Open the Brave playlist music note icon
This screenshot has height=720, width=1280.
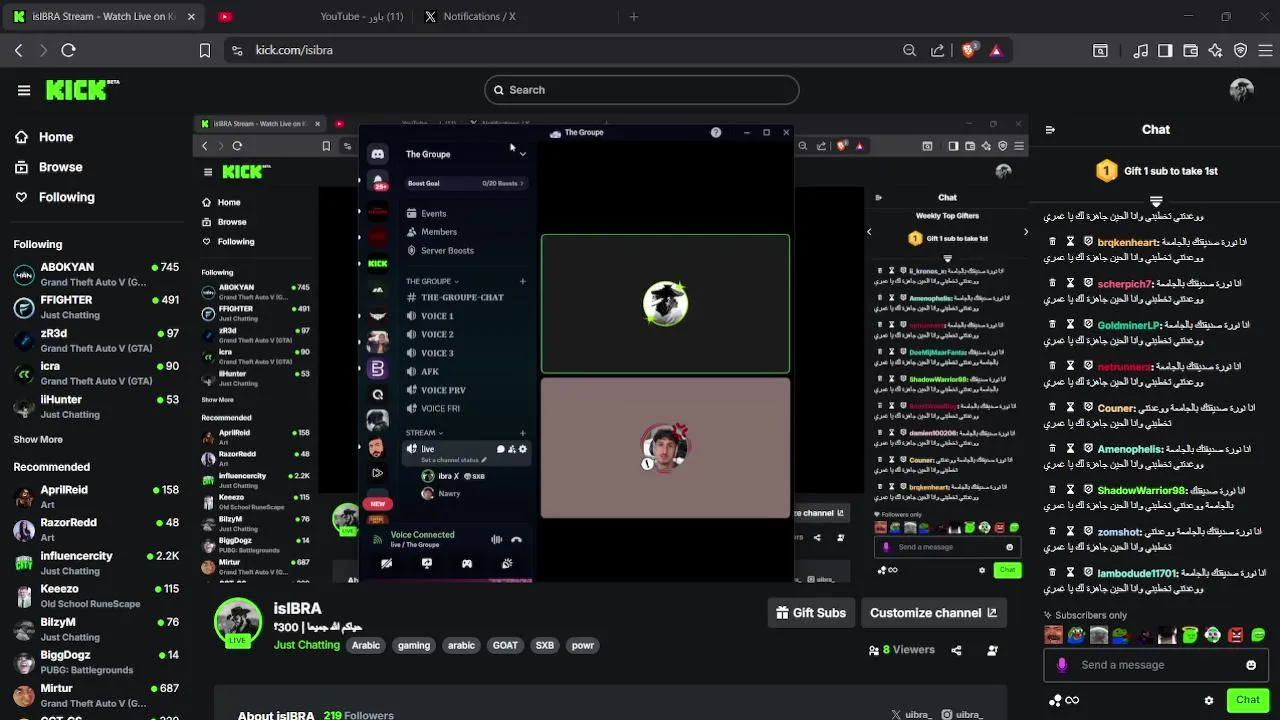[1141, 50]
